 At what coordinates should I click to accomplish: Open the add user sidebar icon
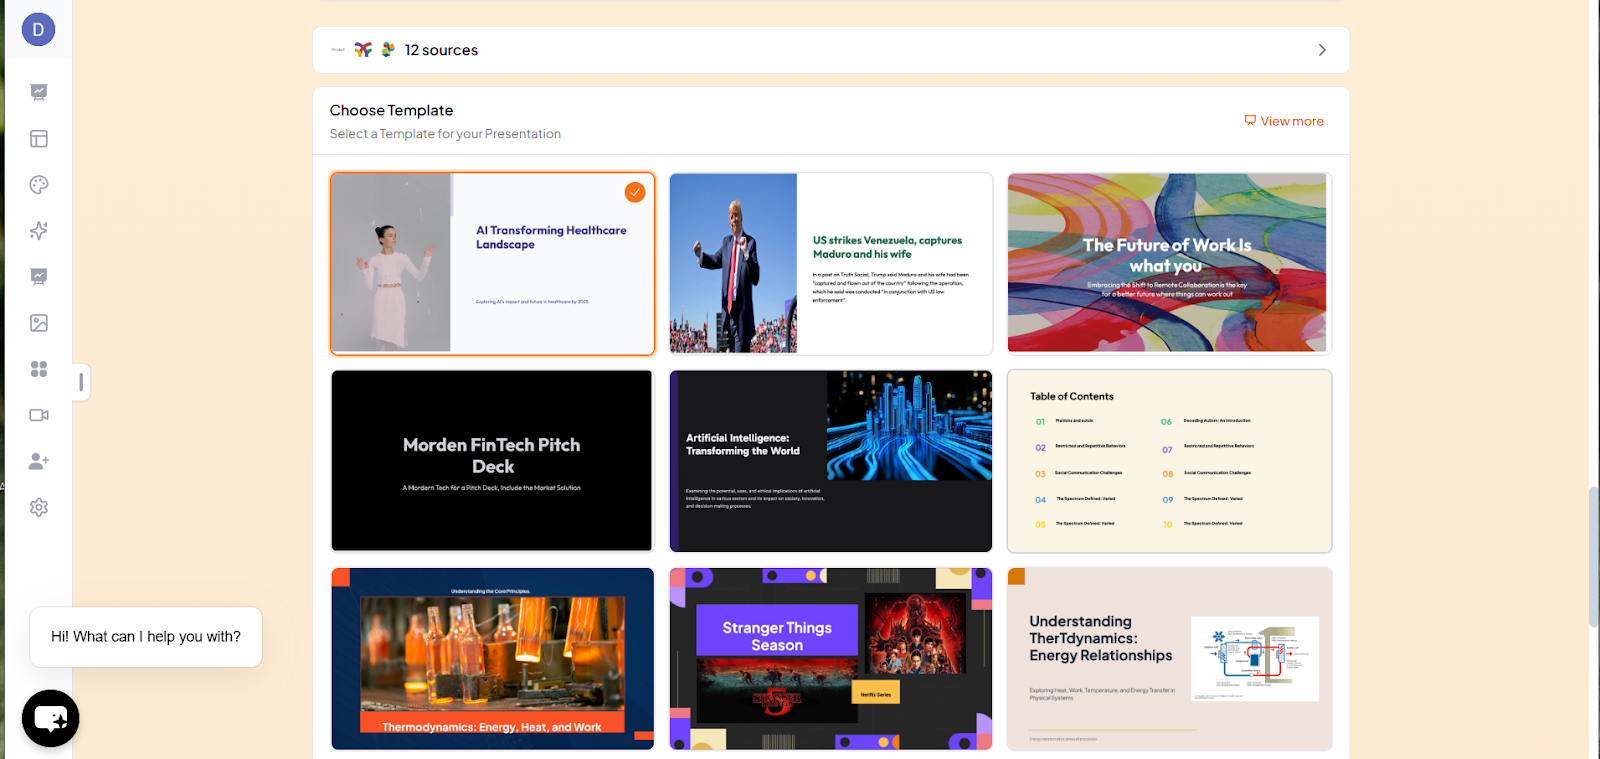39,461
